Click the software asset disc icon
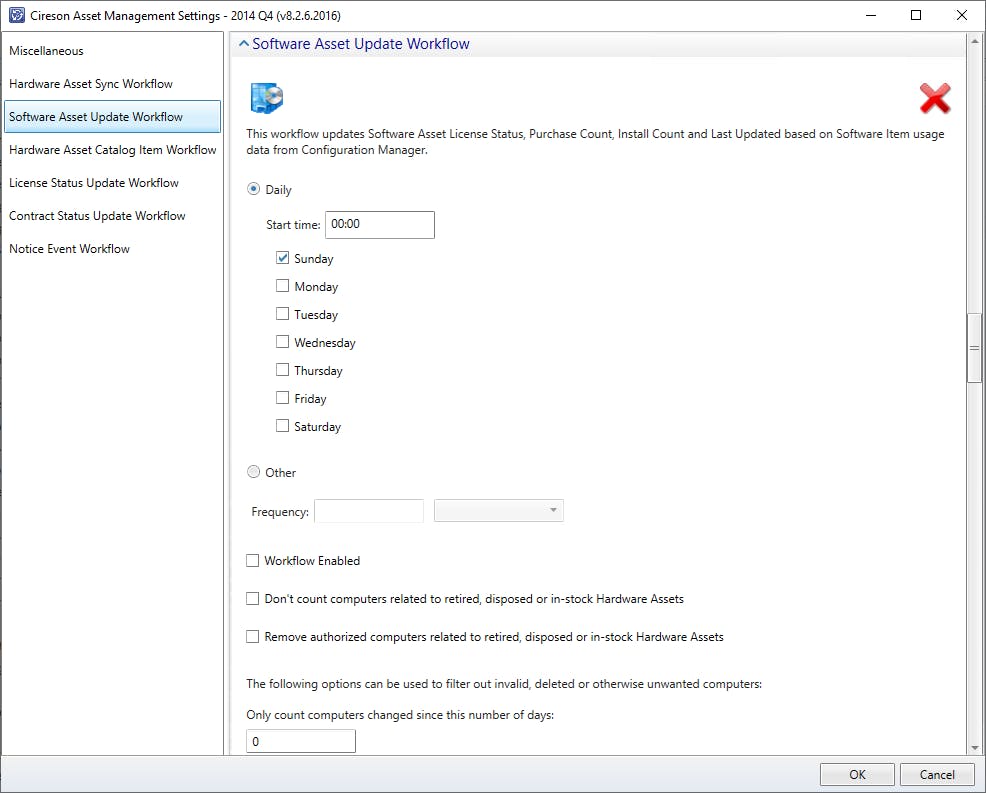 coord(267,98)
